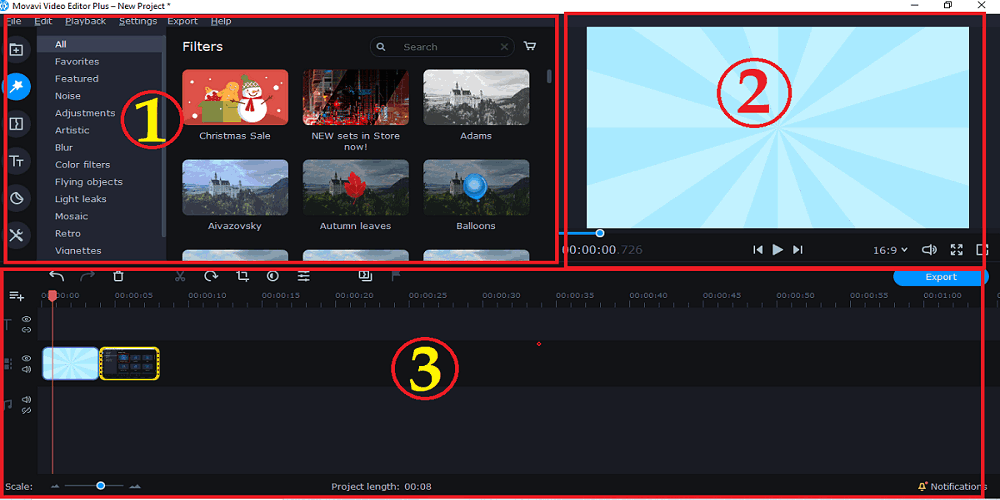Image resolution: width=1000 pixels, height=500 pixels.
Task: Skip to previous frame
Action: point(757,250)
